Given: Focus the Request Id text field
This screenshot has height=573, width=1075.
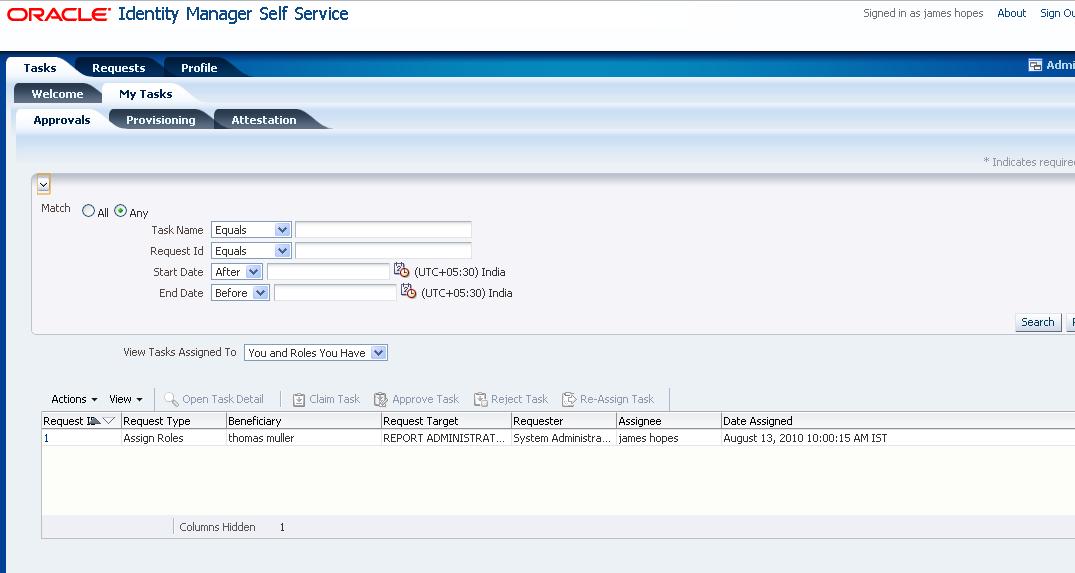Looking at the screenshot, I should click(383, 251).
